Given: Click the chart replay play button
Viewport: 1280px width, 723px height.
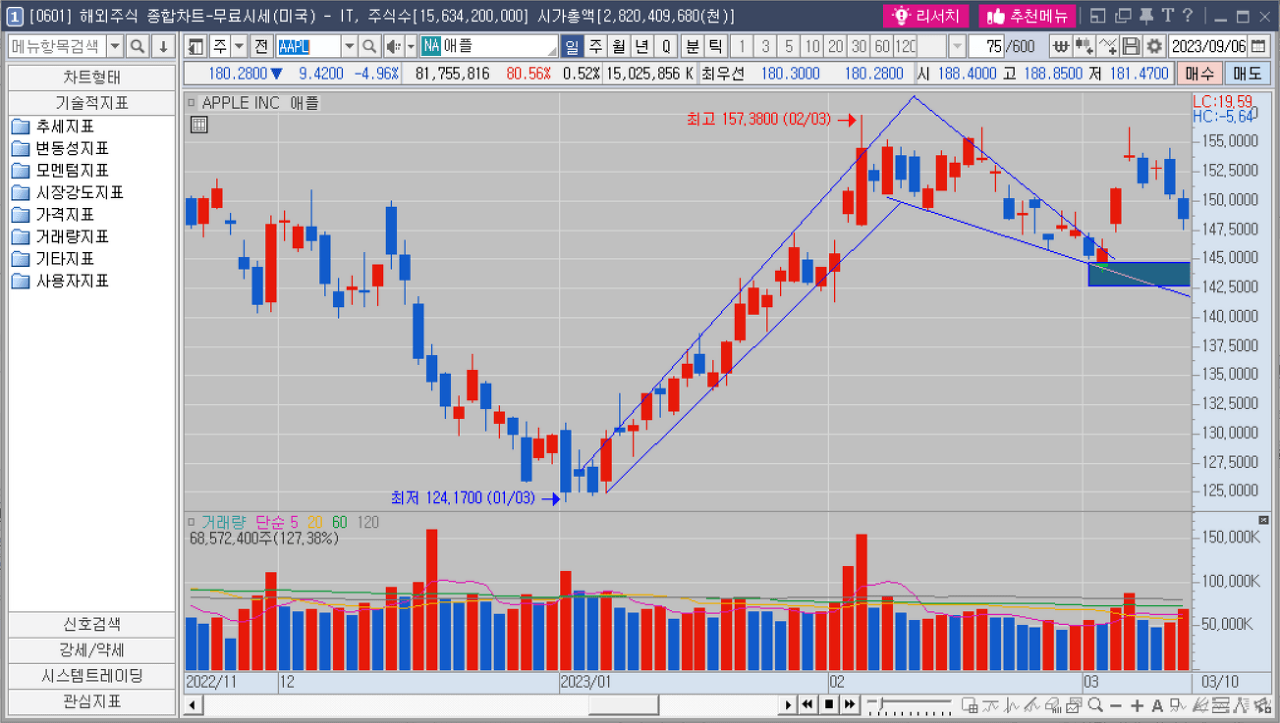Looking at the screenshot, I should tap(788, 705).
